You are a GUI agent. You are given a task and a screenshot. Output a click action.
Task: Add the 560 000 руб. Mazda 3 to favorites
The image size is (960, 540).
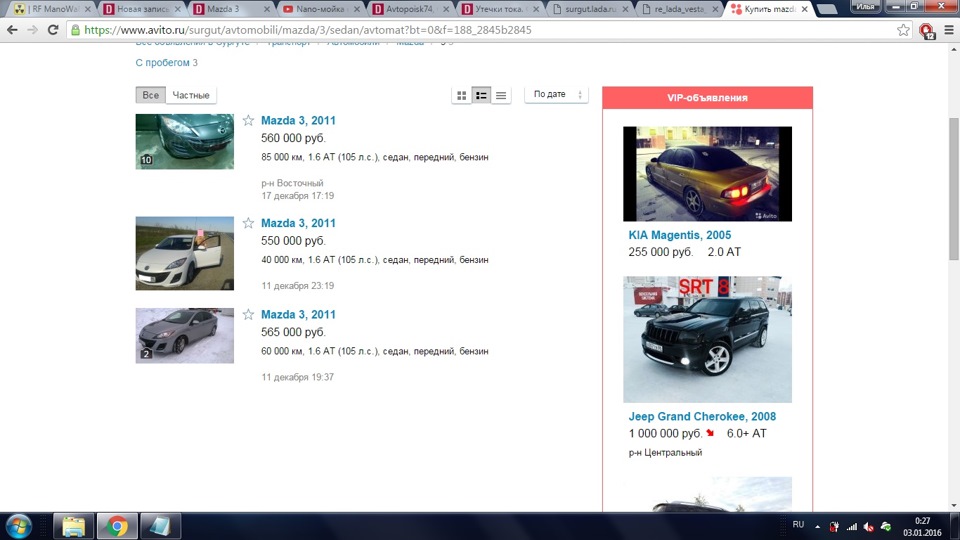[x=248, y=120]
